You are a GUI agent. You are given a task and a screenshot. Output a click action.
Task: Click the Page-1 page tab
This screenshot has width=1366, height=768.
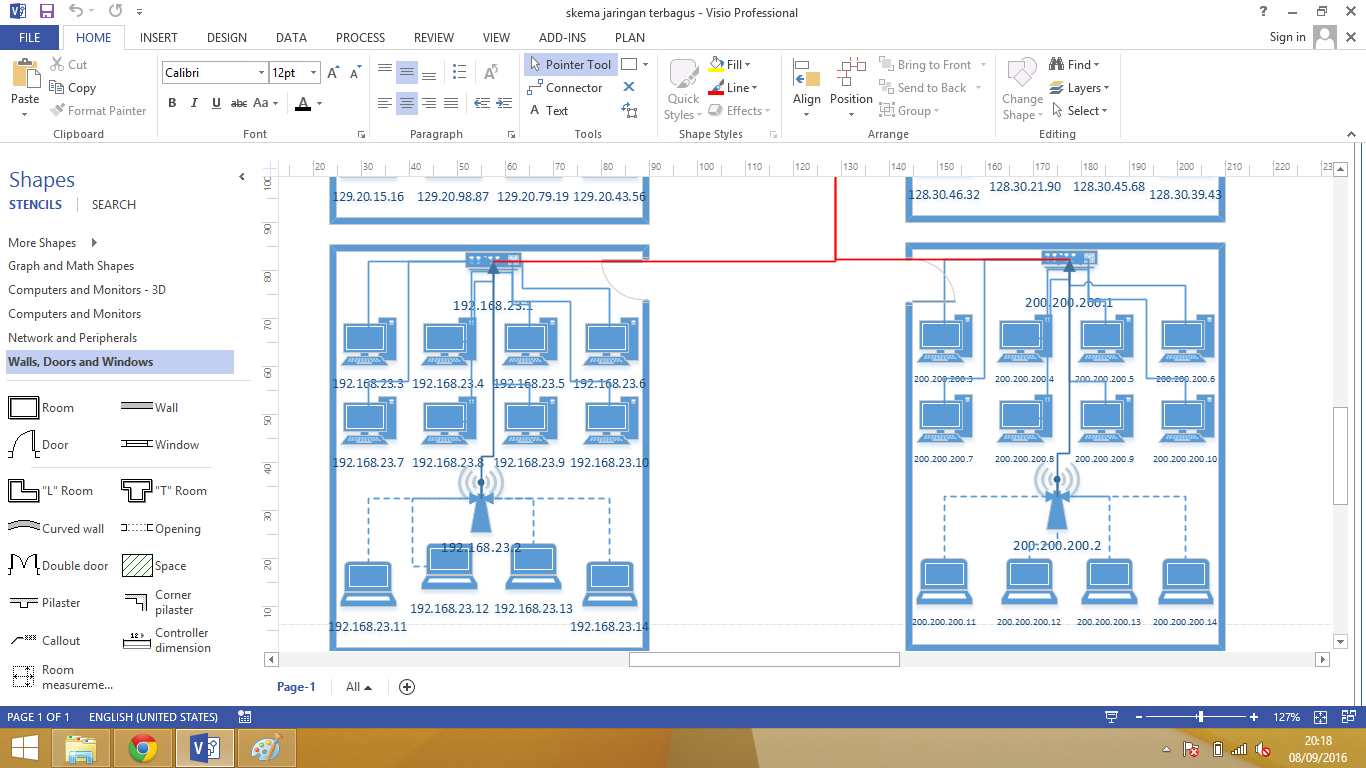(296, 687)
